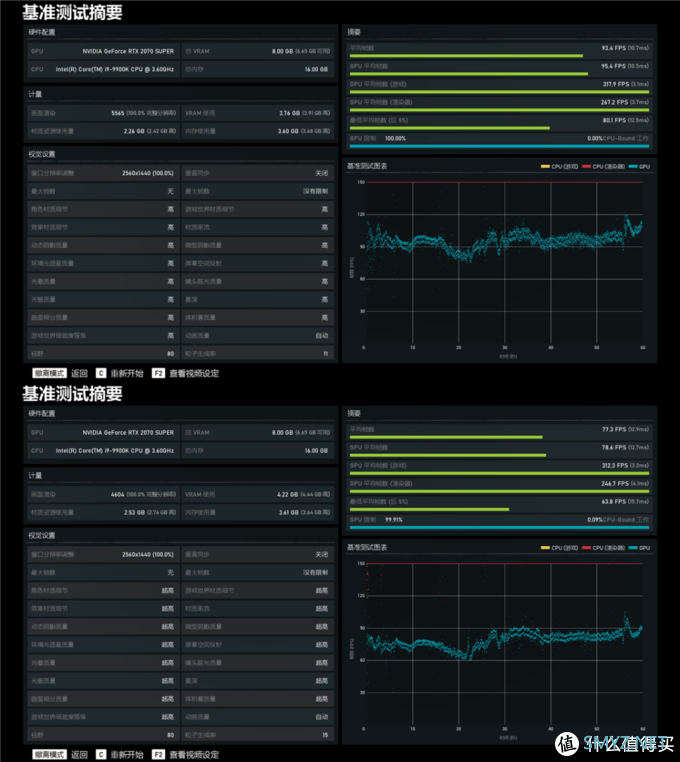Click 重新开始 in the 77.3 FPS summary
Viewport: 680px width, 762px height.
click(x=127, y=754)
